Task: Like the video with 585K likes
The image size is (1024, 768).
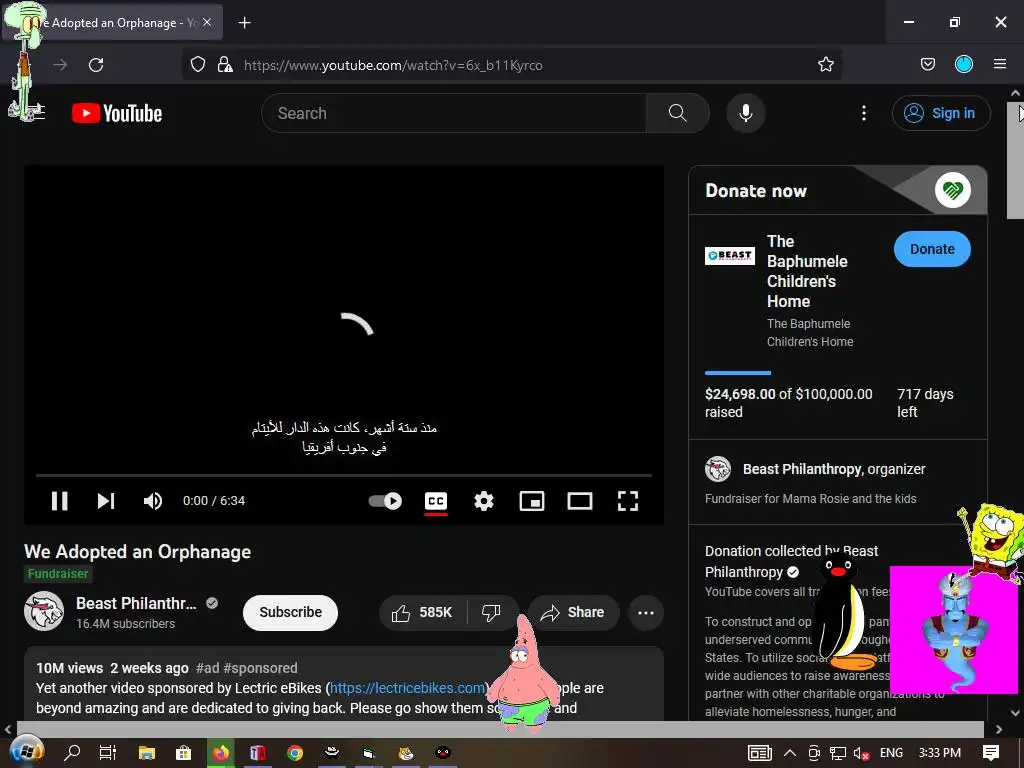Action: [423, 613]
